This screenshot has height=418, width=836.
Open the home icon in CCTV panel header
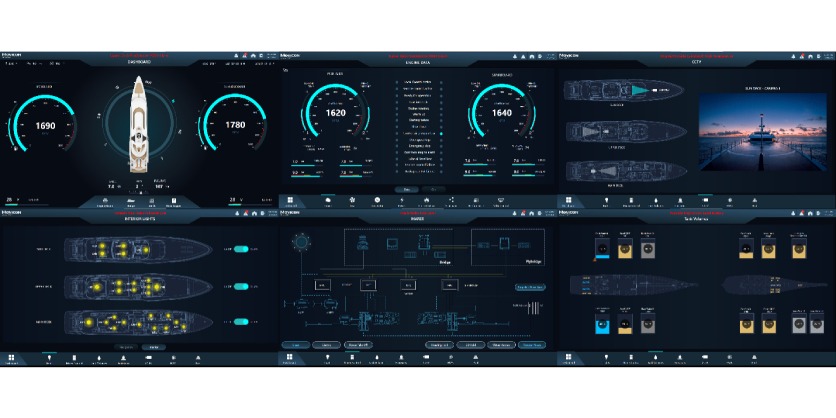coord(811,56)
